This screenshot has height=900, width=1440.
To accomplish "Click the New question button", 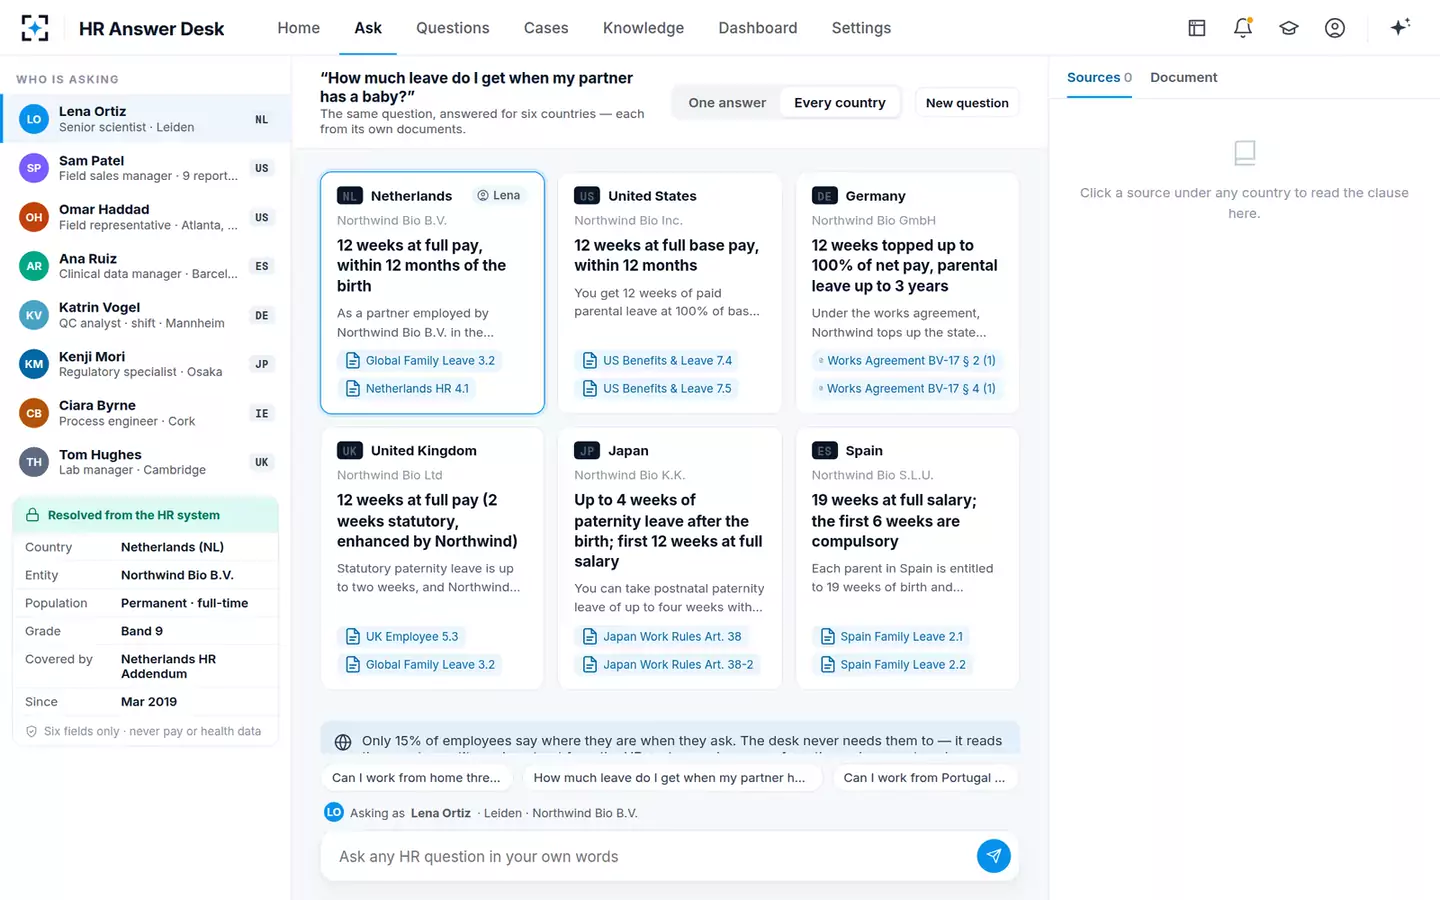I will 967,103.
